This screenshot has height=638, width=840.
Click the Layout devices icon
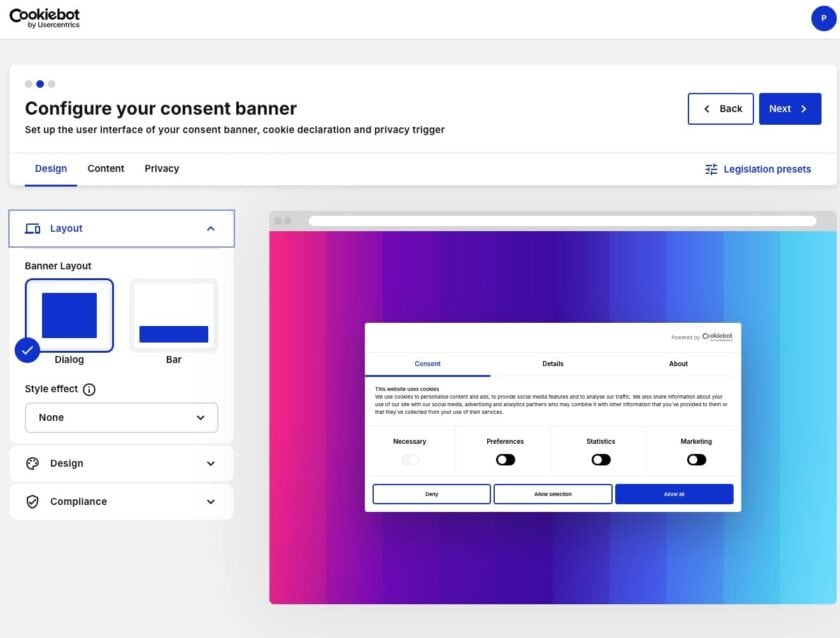(x=32, y=229)
